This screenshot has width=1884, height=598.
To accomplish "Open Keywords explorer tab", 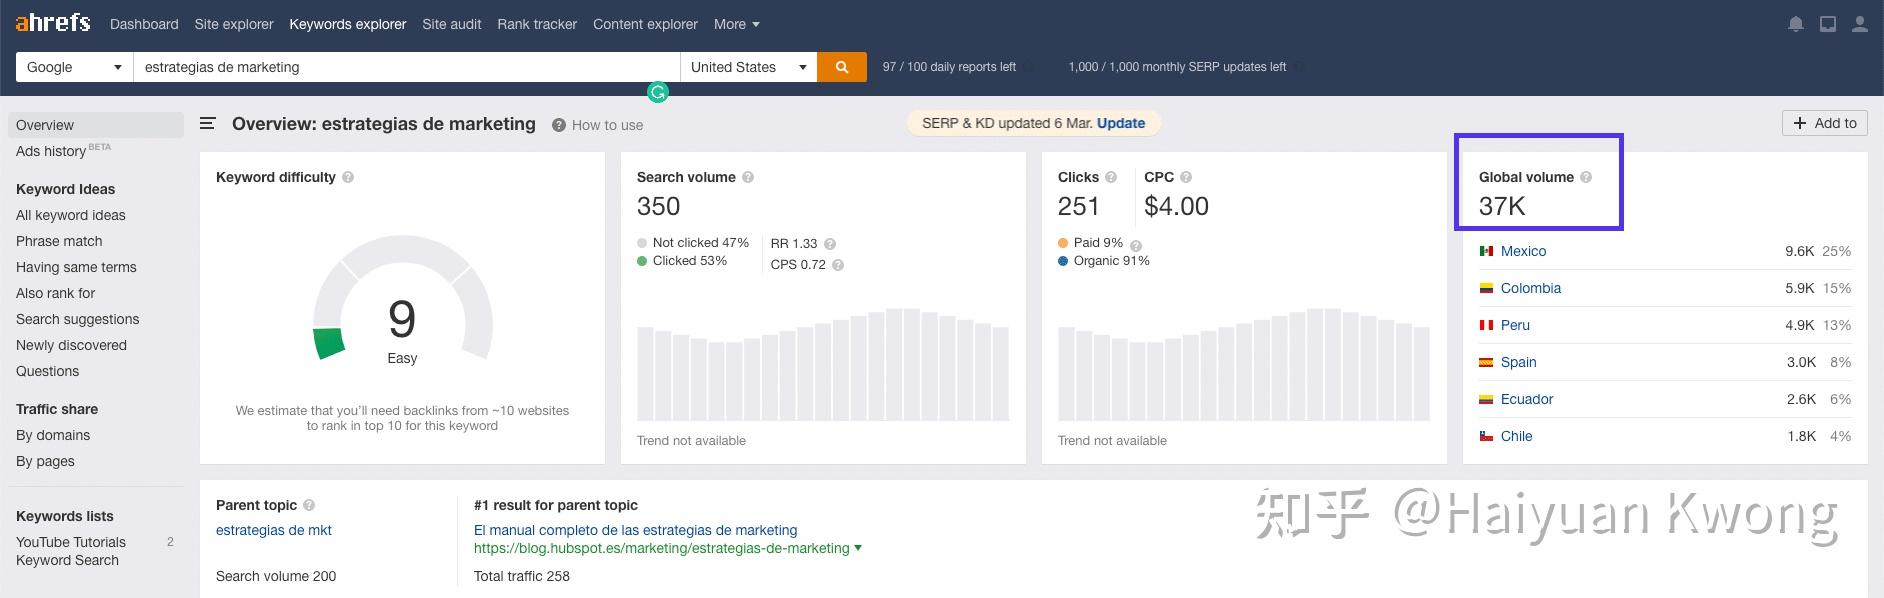I will tap(348, 24).
